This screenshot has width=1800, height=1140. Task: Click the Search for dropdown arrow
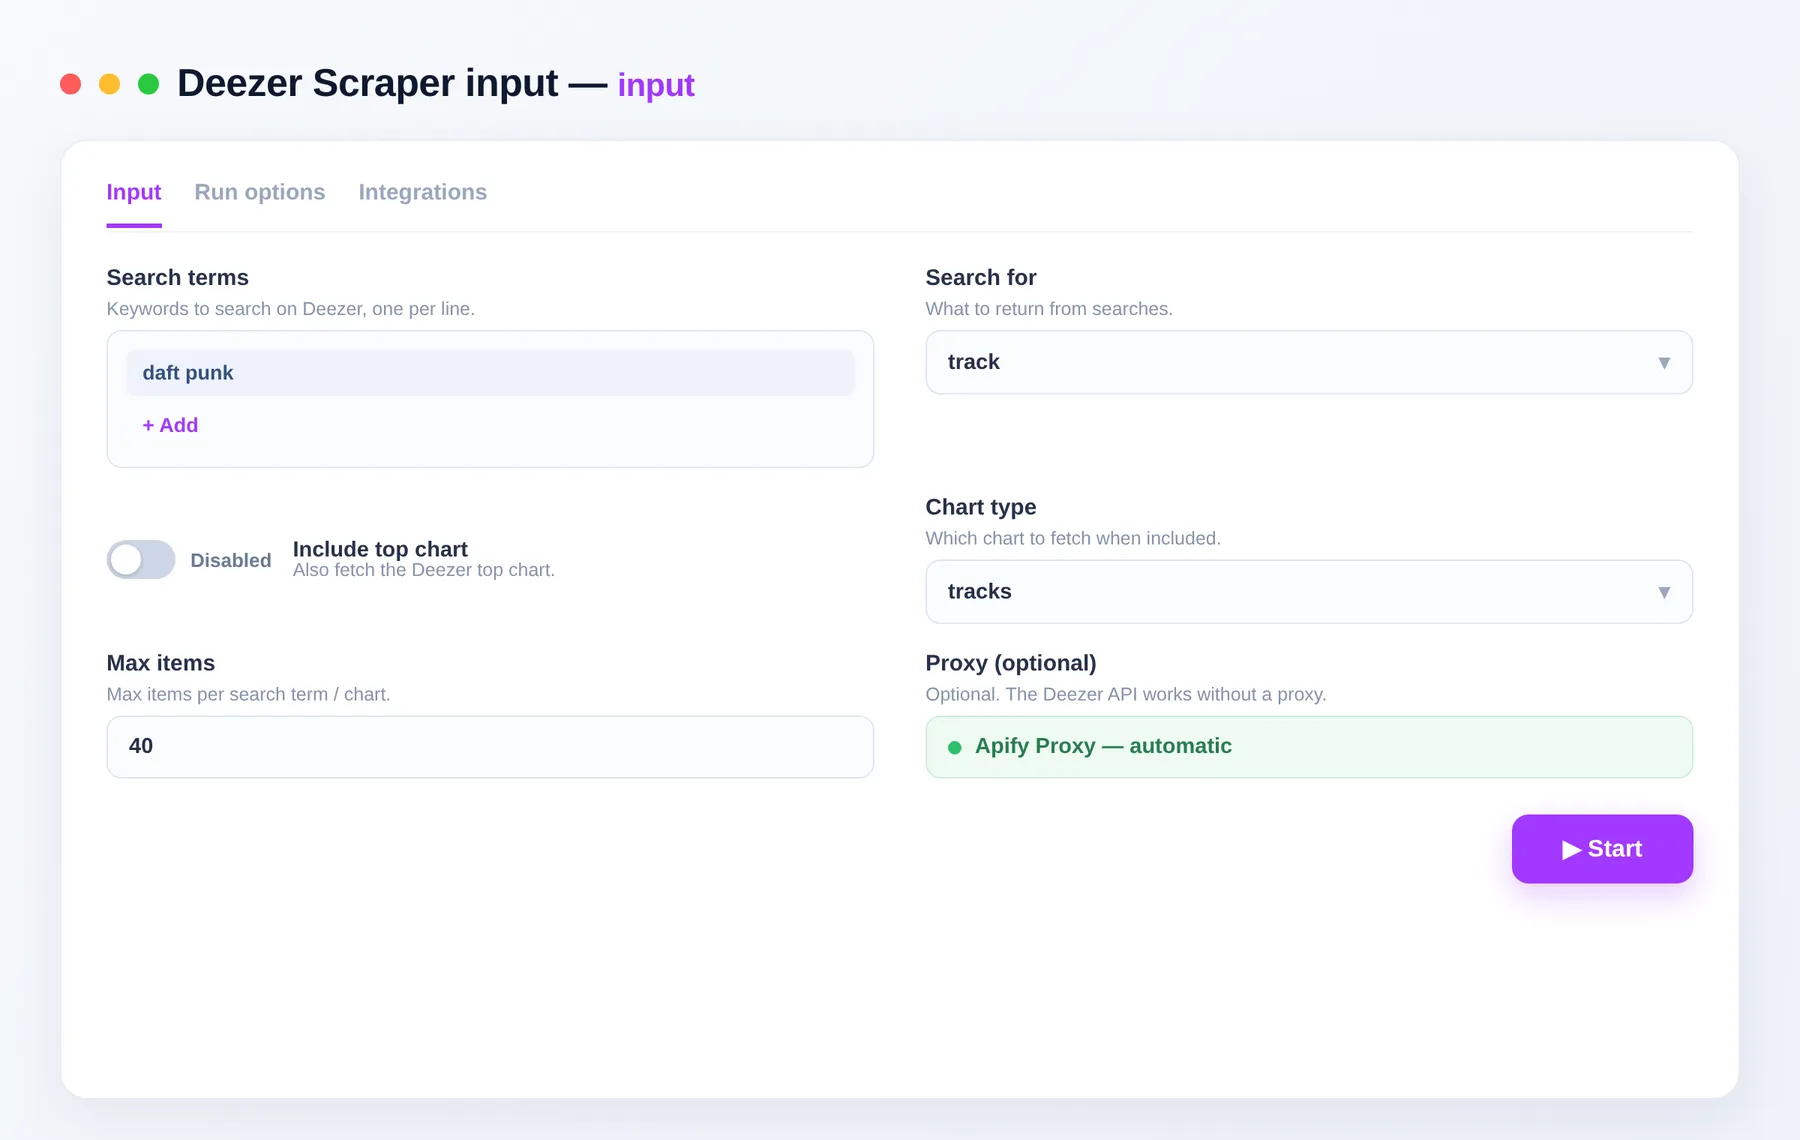click(x=1664, y=363)
